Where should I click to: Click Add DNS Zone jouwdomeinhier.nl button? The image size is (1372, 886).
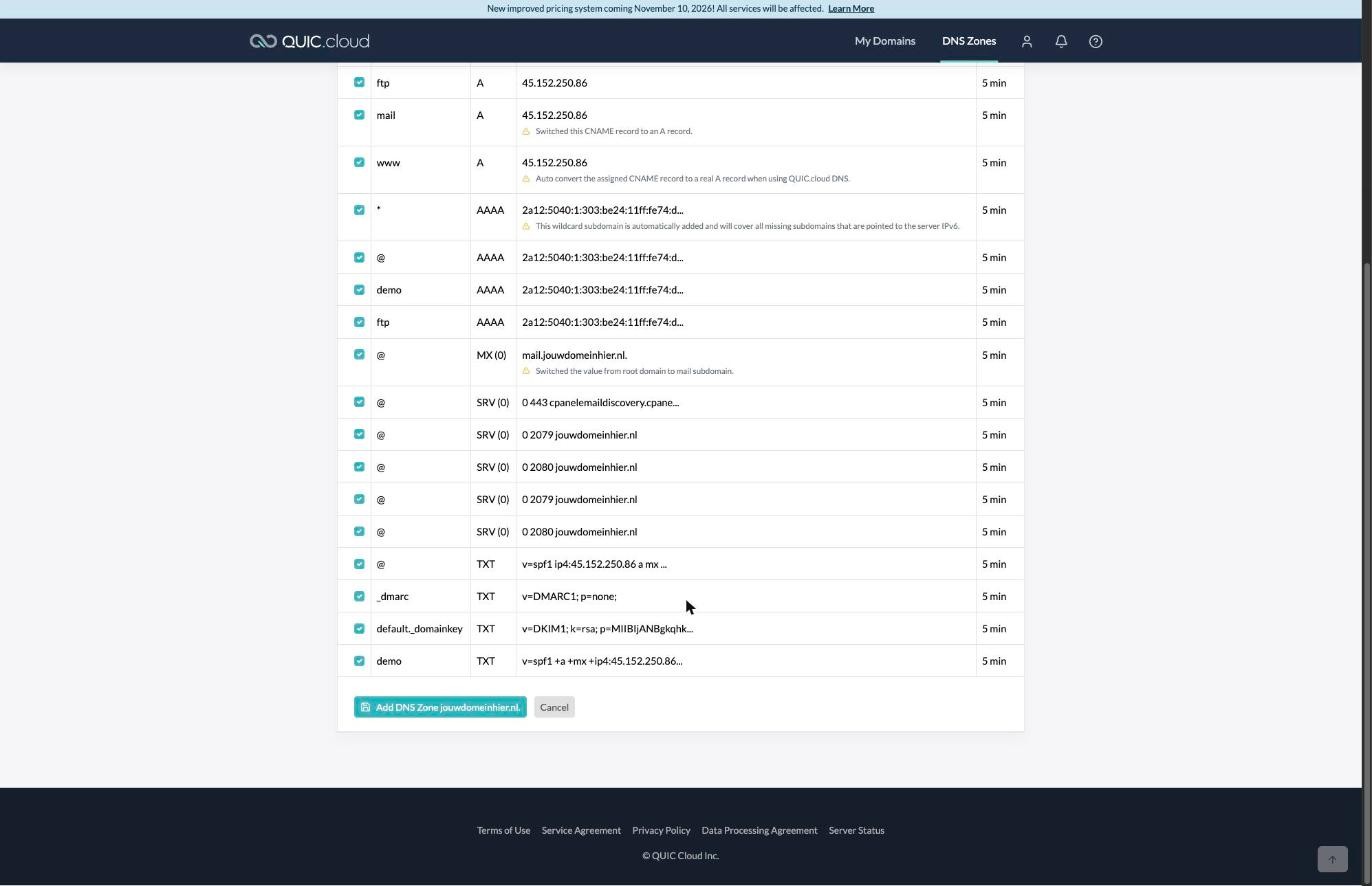[x=440, y=707]
